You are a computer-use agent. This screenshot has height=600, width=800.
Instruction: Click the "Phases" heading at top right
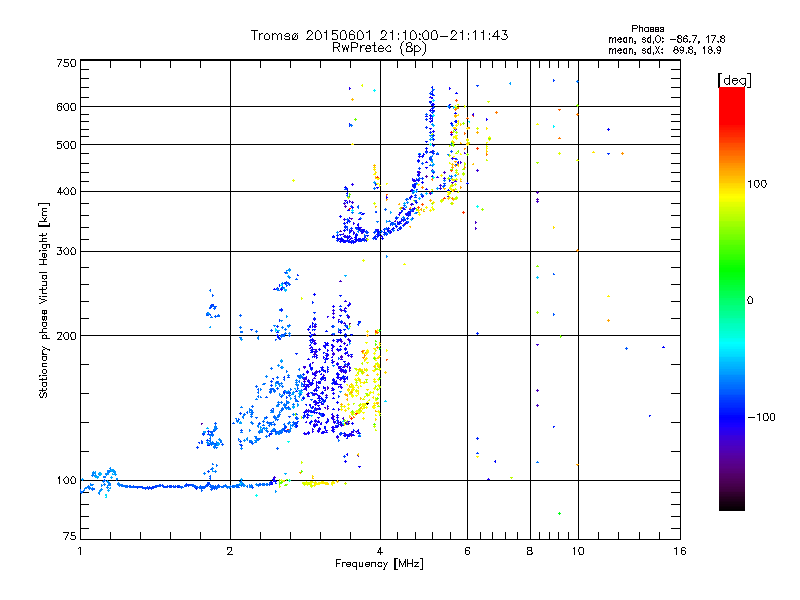647,29
